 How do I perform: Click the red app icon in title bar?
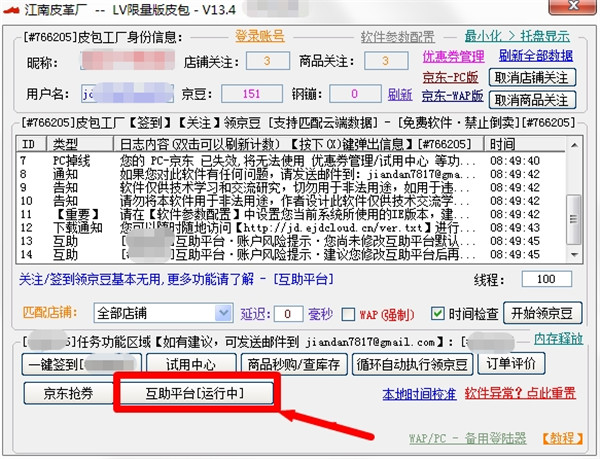coord(11,10)
